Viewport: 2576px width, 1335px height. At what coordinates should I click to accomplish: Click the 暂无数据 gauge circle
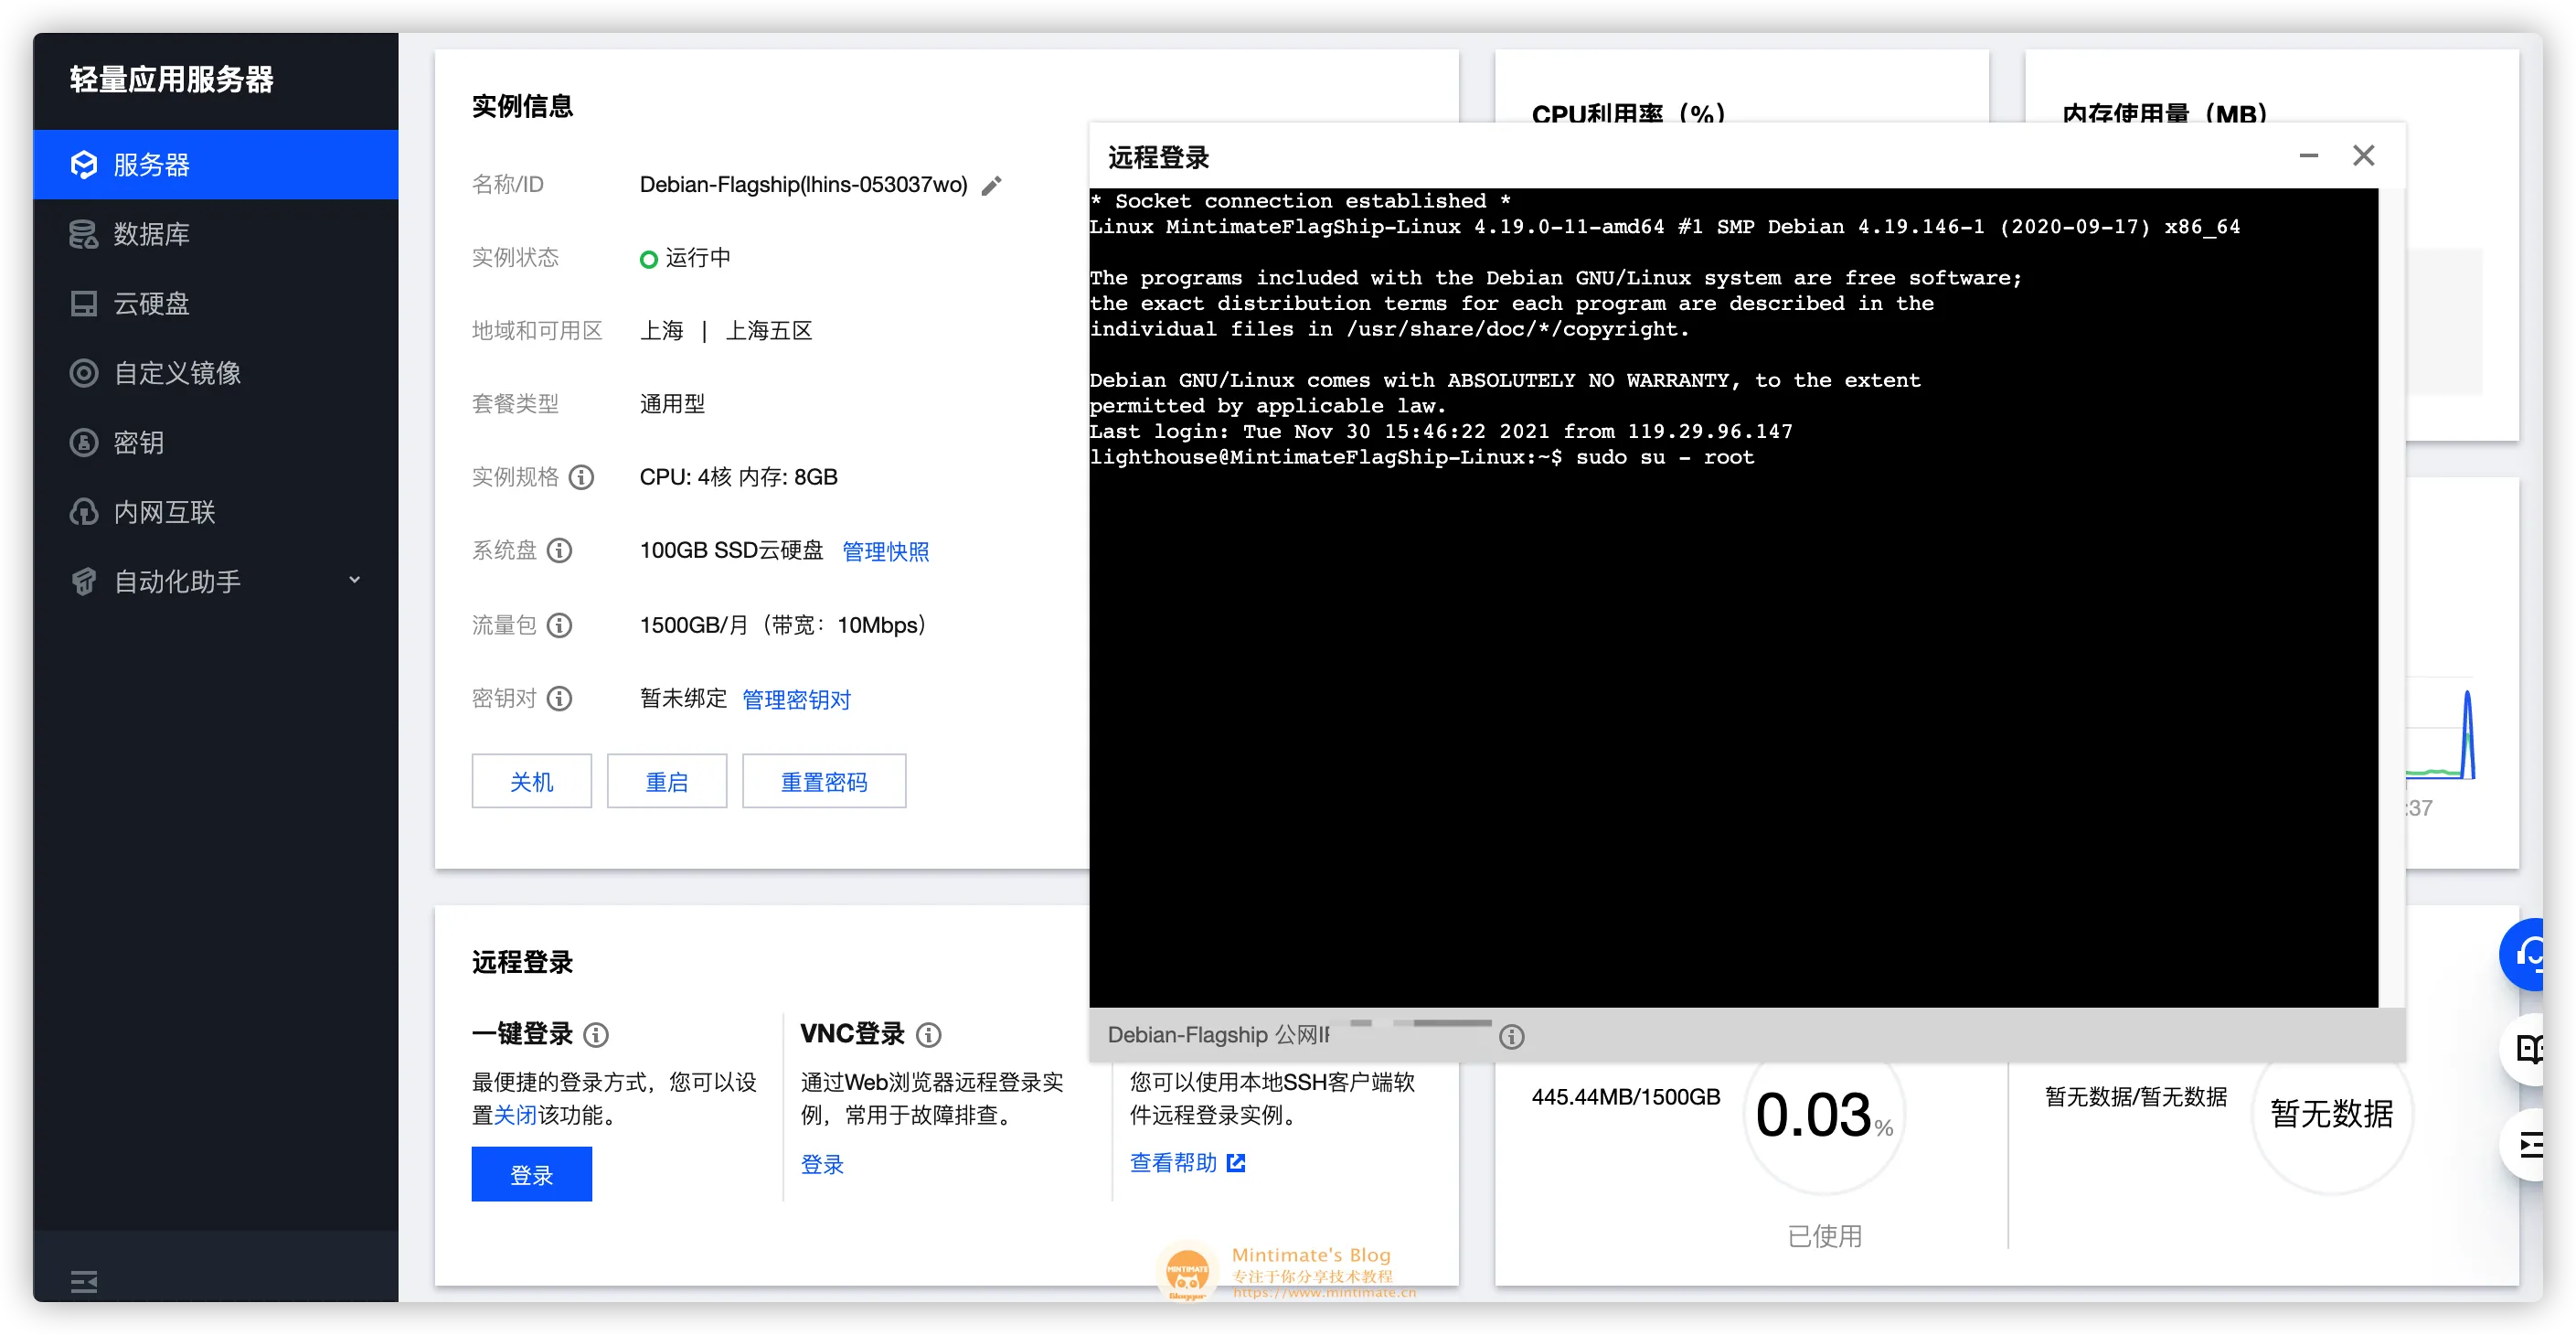(2331, 1113)
